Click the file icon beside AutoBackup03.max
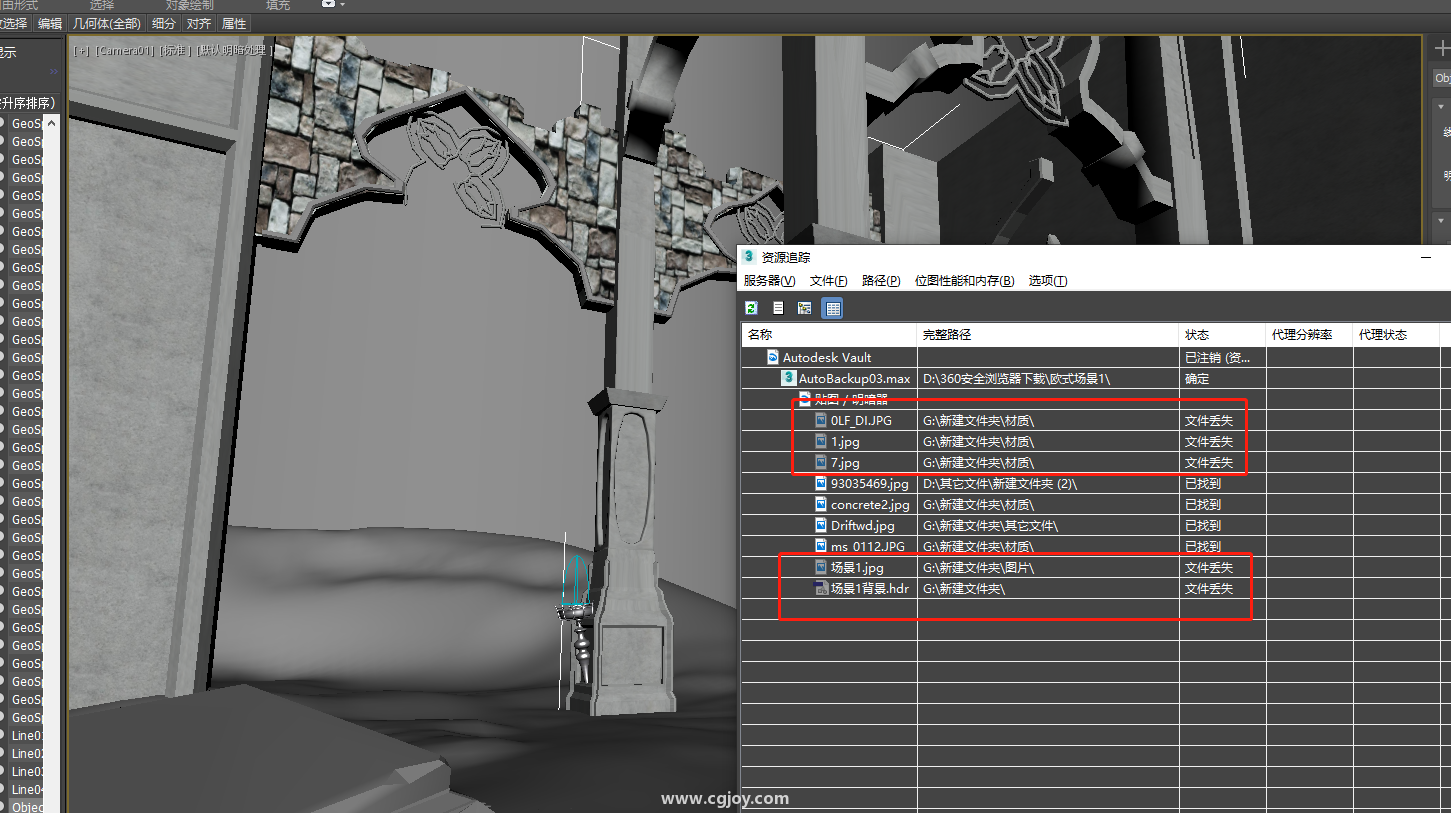 coord(789,378)
